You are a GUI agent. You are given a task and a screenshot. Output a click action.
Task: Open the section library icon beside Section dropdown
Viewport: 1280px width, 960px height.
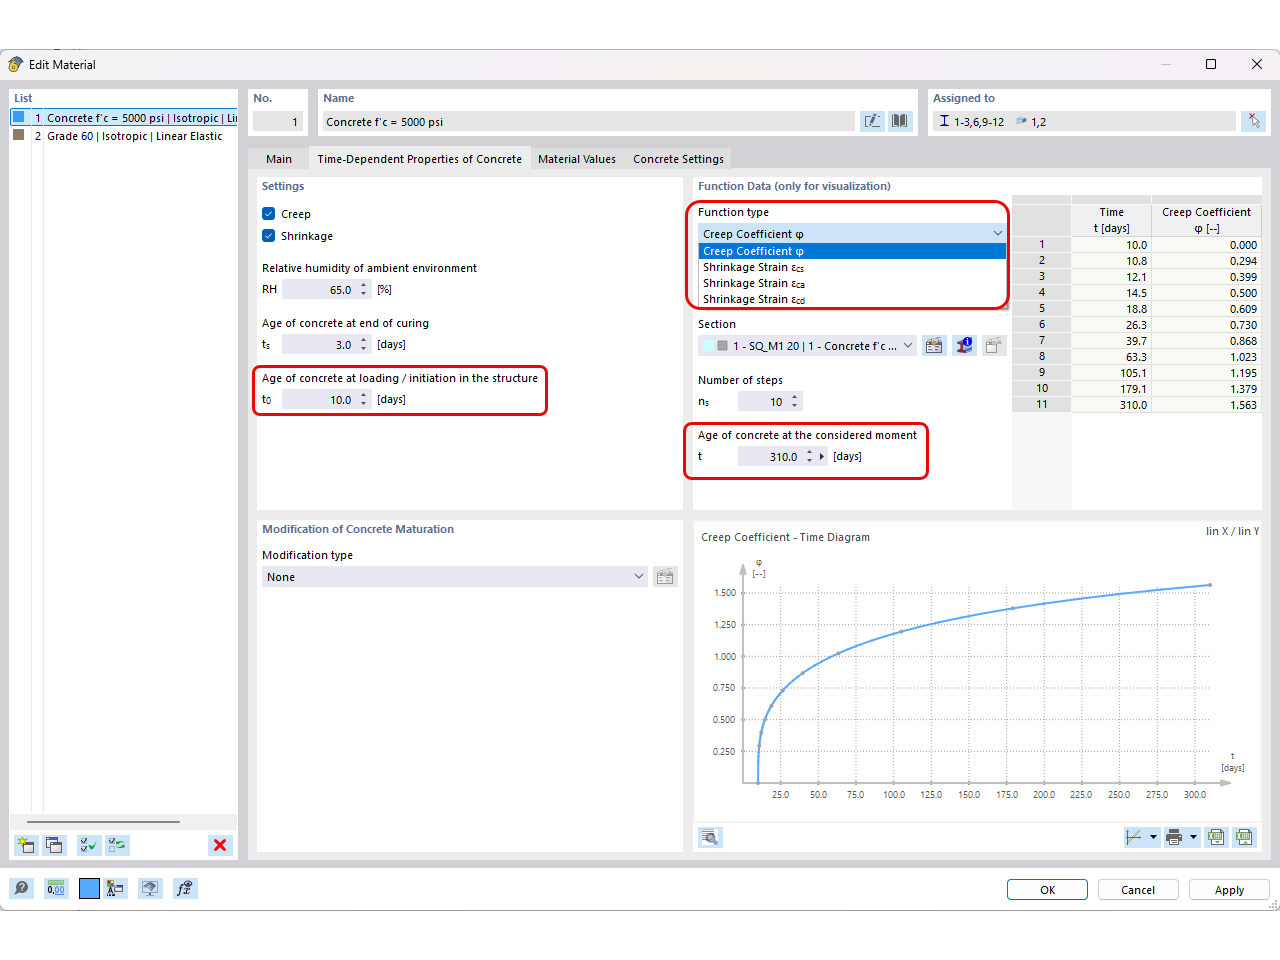pos(933,345)
